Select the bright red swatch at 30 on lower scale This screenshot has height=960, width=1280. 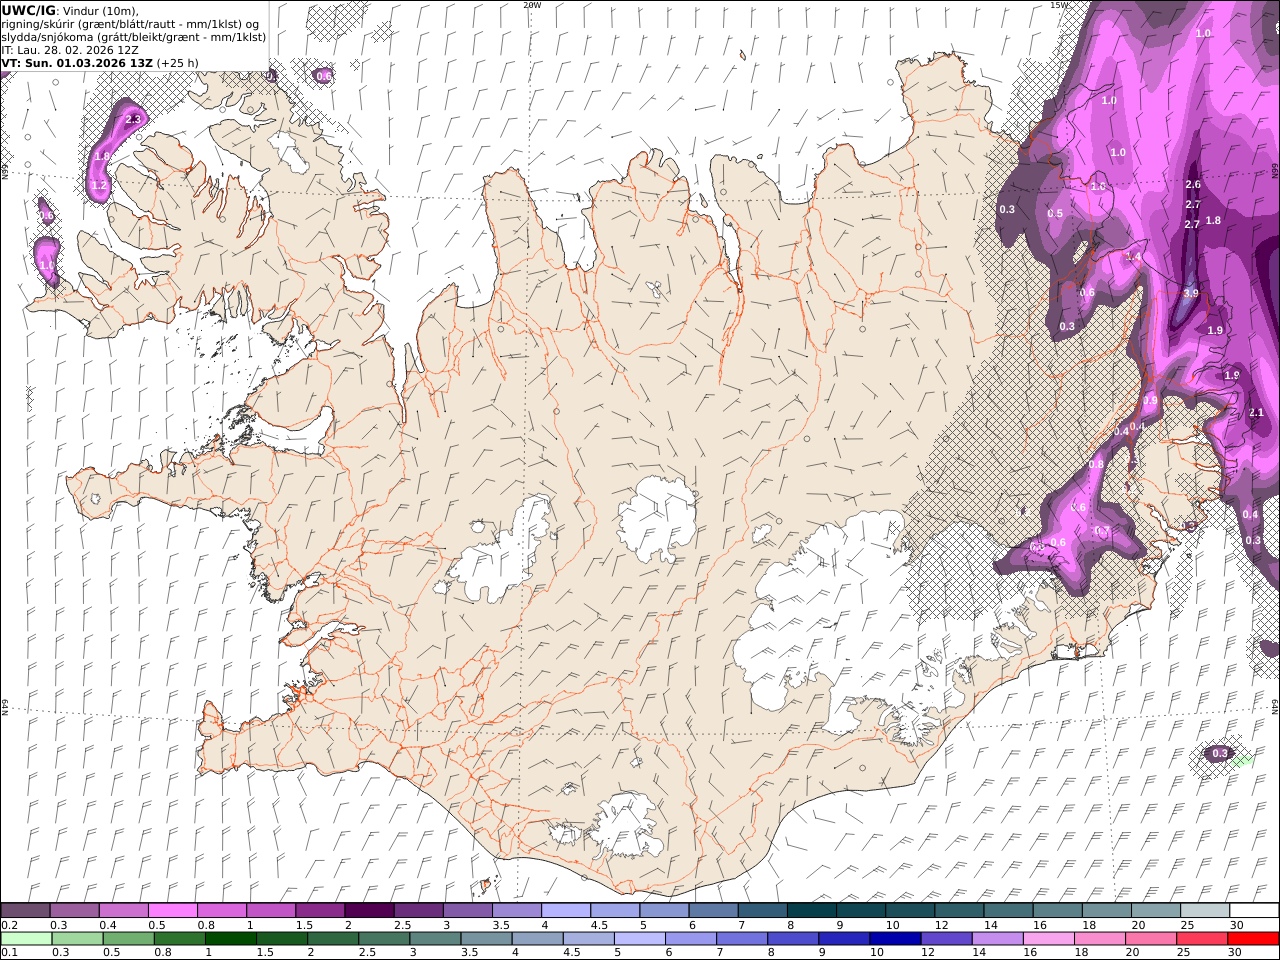pos(1253,939)
